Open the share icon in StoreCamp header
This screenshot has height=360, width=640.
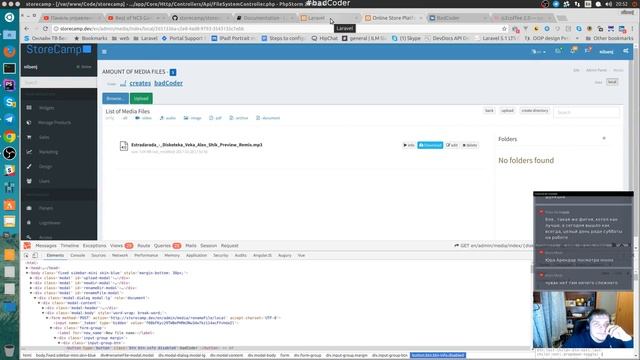coord(626,51)
